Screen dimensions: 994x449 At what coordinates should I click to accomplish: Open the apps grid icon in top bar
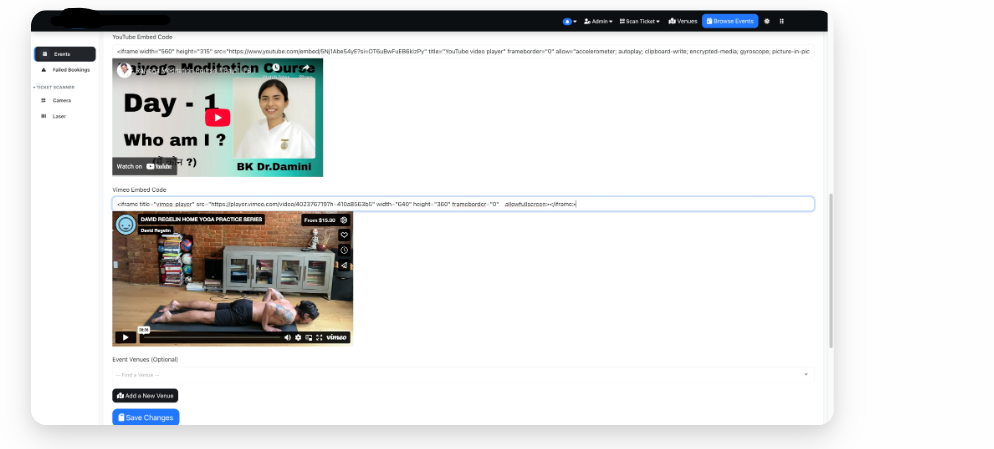point(782,21)
